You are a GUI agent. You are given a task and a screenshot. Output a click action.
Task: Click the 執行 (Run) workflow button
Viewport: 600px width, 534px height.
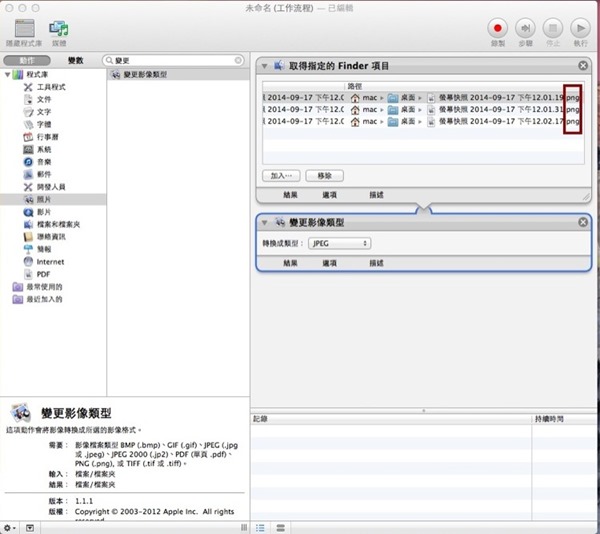click(581, 29)
